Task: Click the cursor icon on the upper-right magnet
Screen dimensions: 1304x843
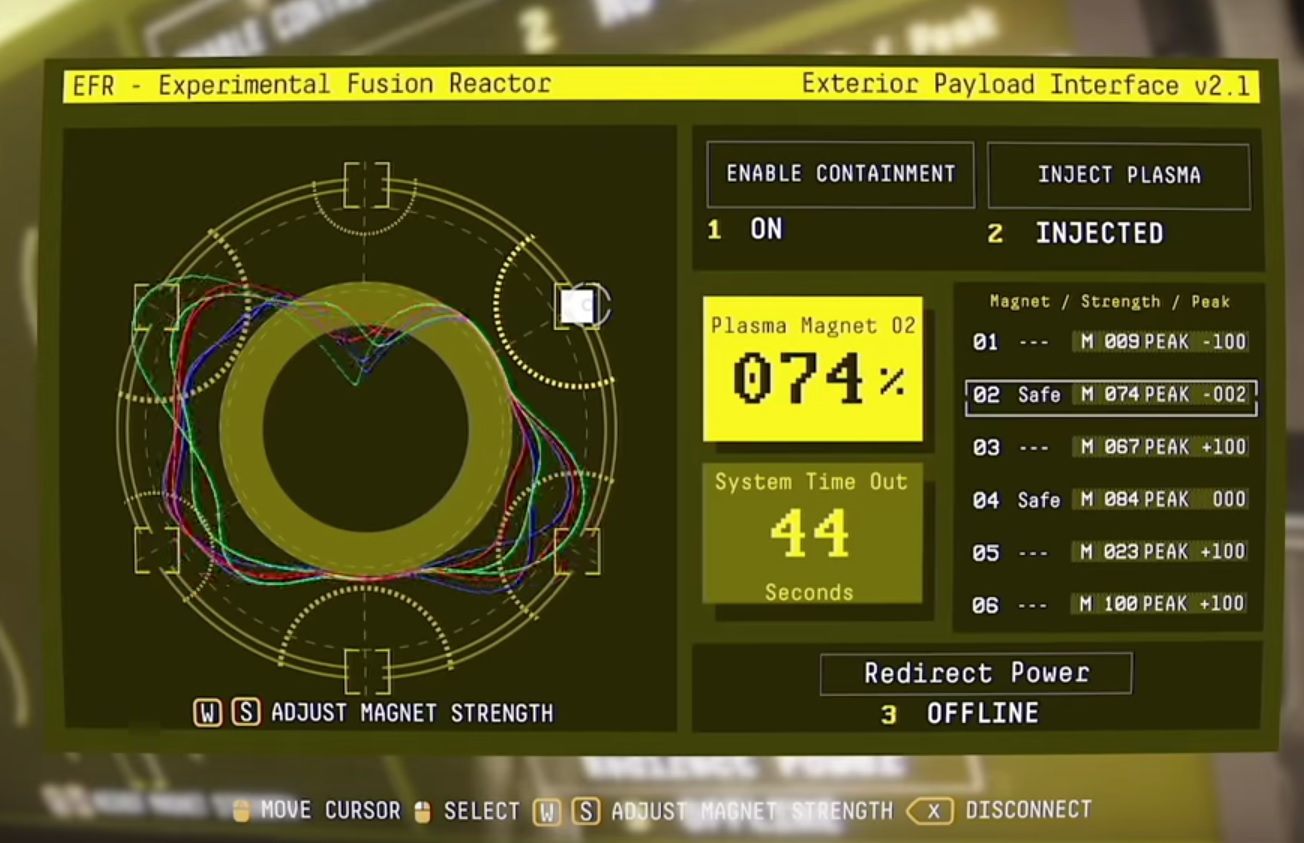Action: tap(578, 307)
